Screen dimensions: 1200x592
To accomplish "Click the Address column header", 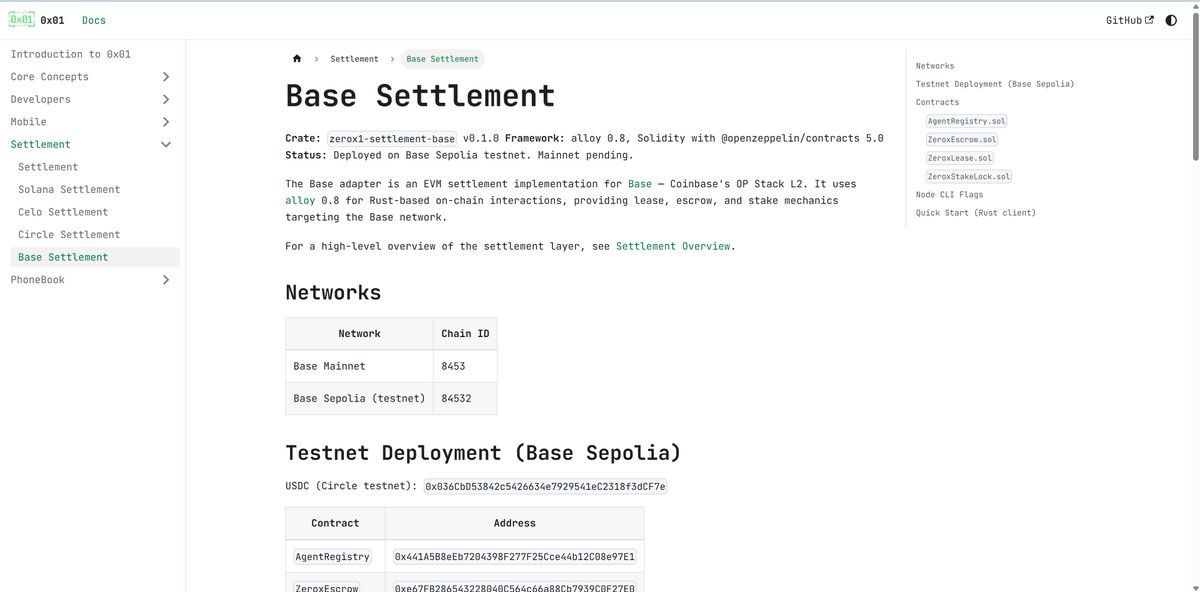I will (515, 523).
